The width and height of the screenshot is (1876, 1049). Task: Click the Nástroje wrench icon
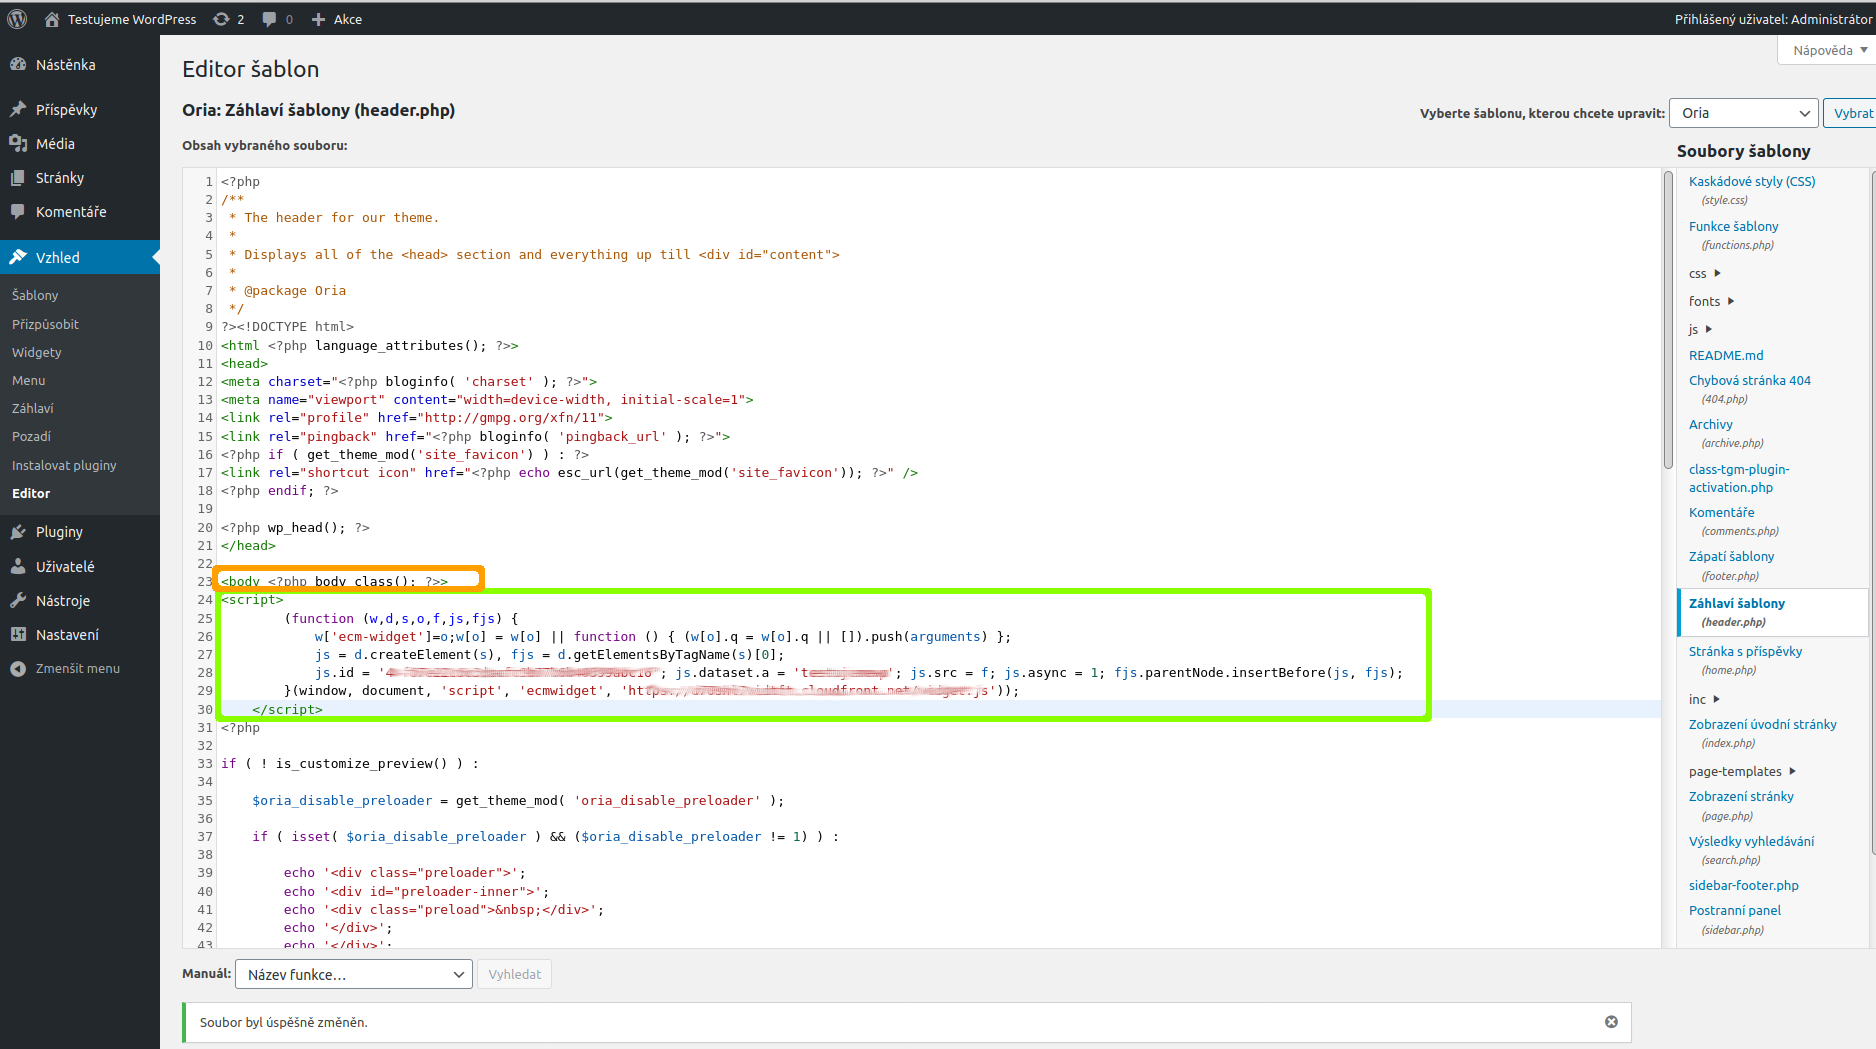pyautogui.click(x=18, y=600)
